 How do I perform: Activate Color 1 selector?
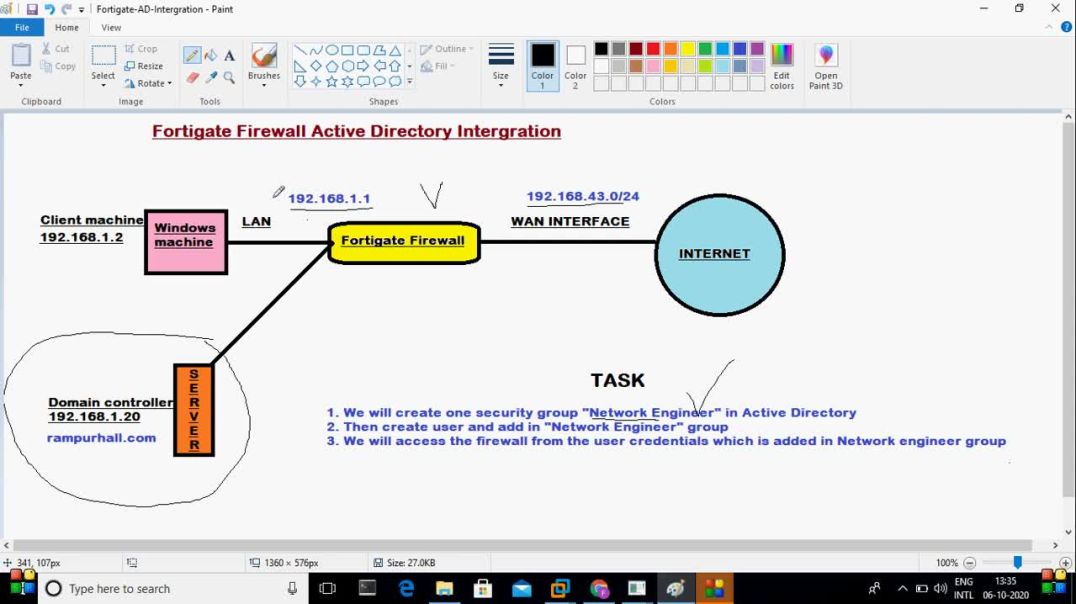click(x=543, y=66)
